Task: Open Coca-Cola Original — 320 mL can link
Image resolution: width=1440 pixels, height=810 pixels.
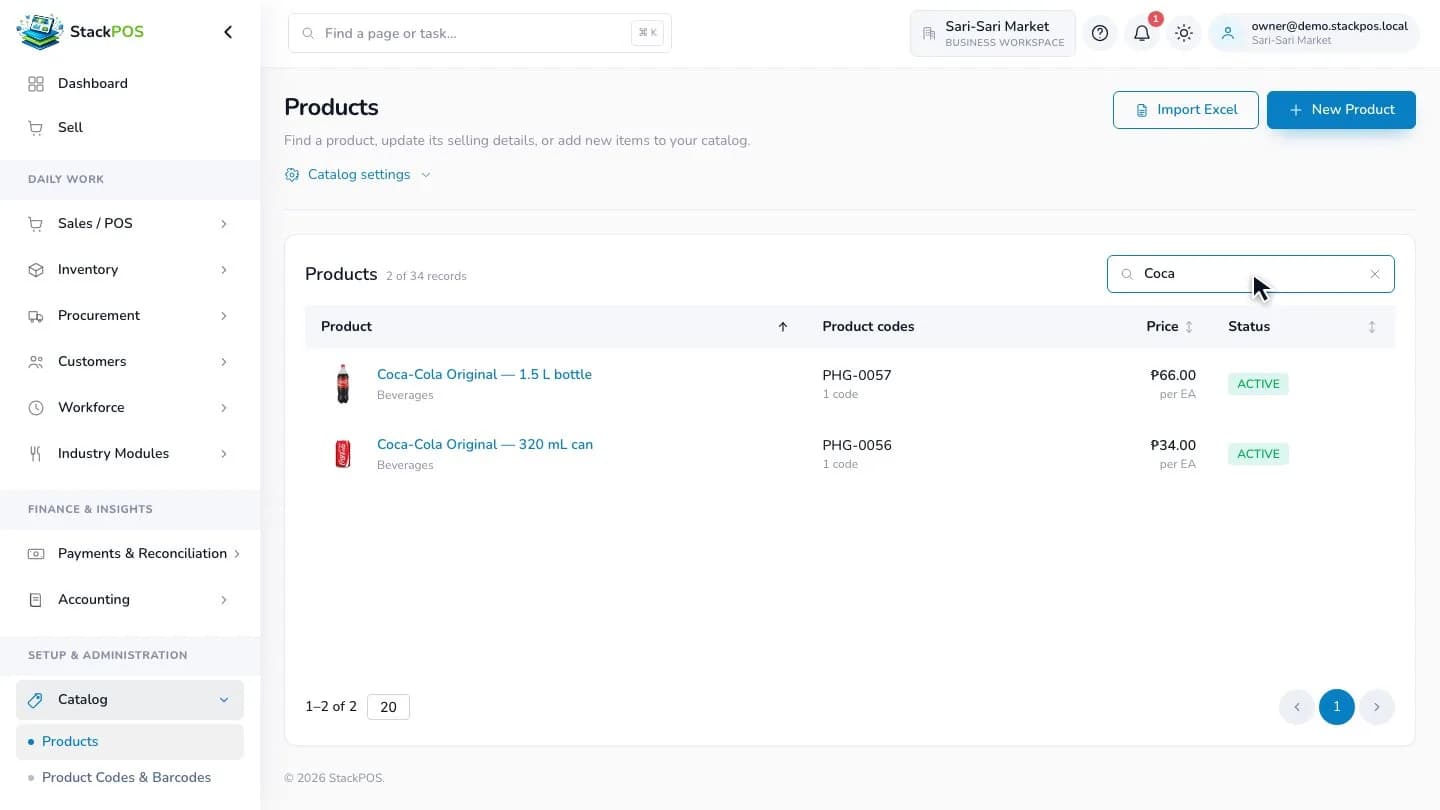Action: 485,445
